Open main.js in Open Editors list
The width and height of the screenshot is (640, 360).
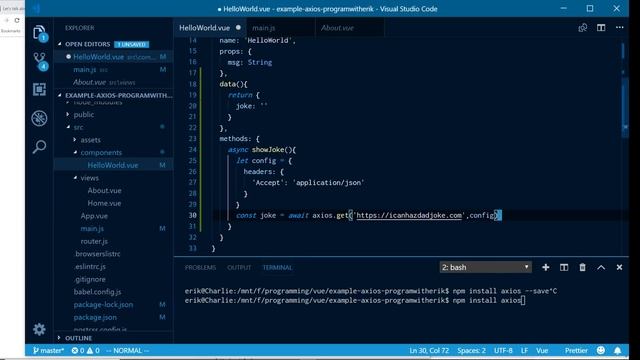pos(114,69)
